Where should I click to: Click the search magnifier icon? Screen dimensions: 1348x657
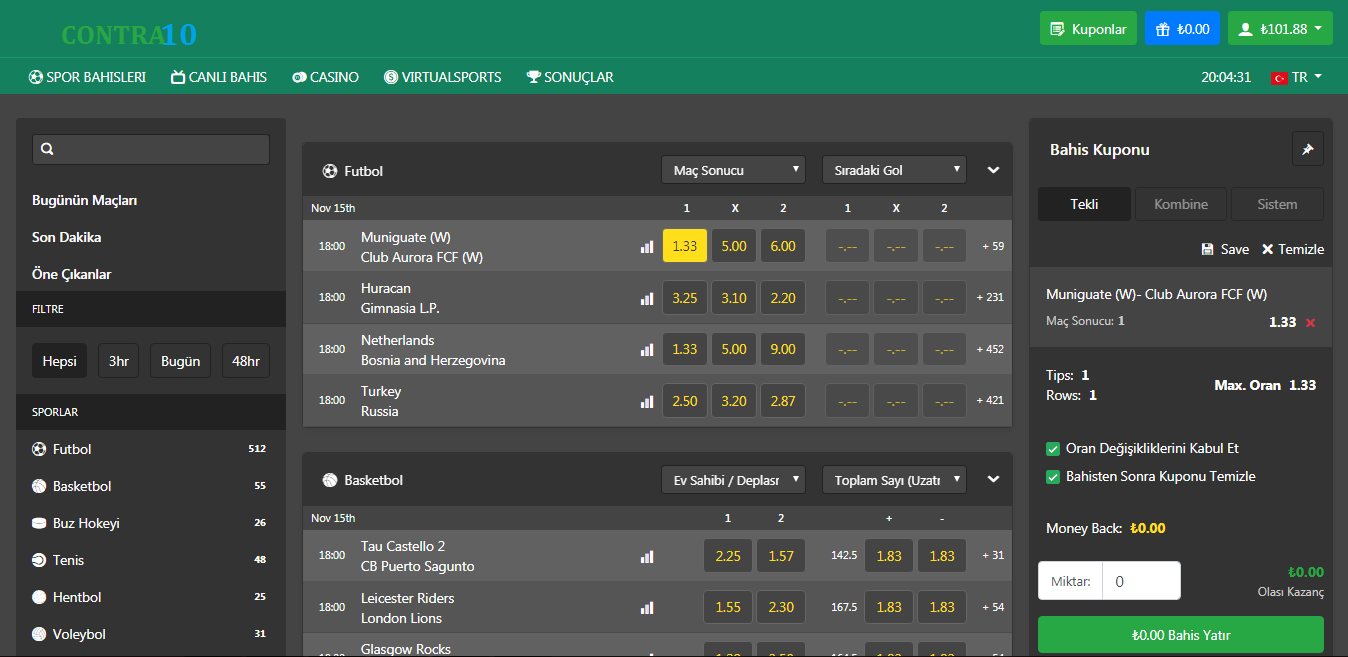47,150
